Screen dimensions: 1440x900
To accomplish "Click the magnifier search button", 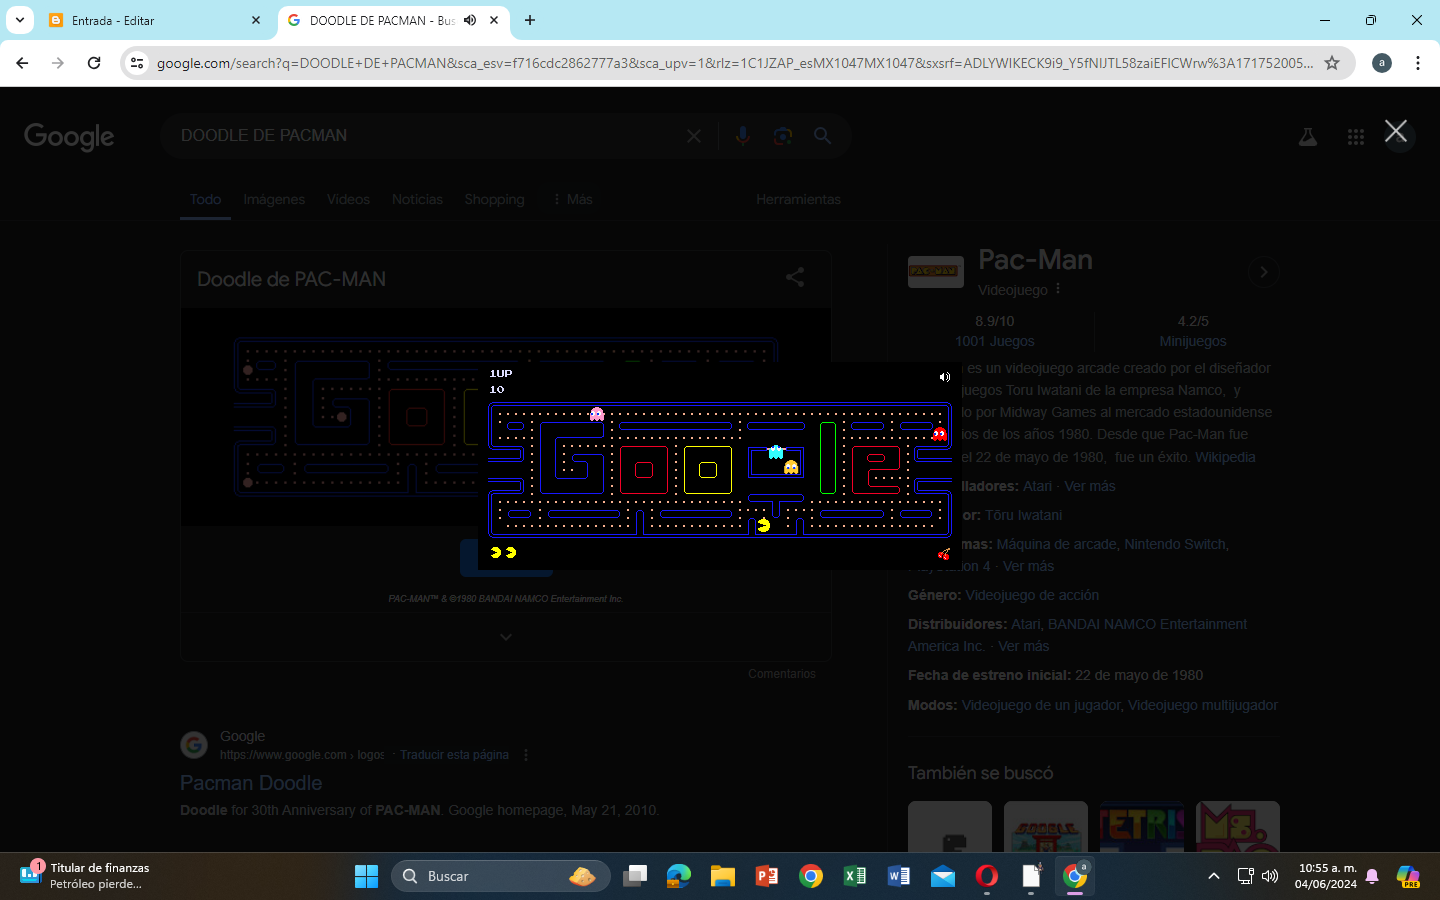I will (x=822, y=135).
